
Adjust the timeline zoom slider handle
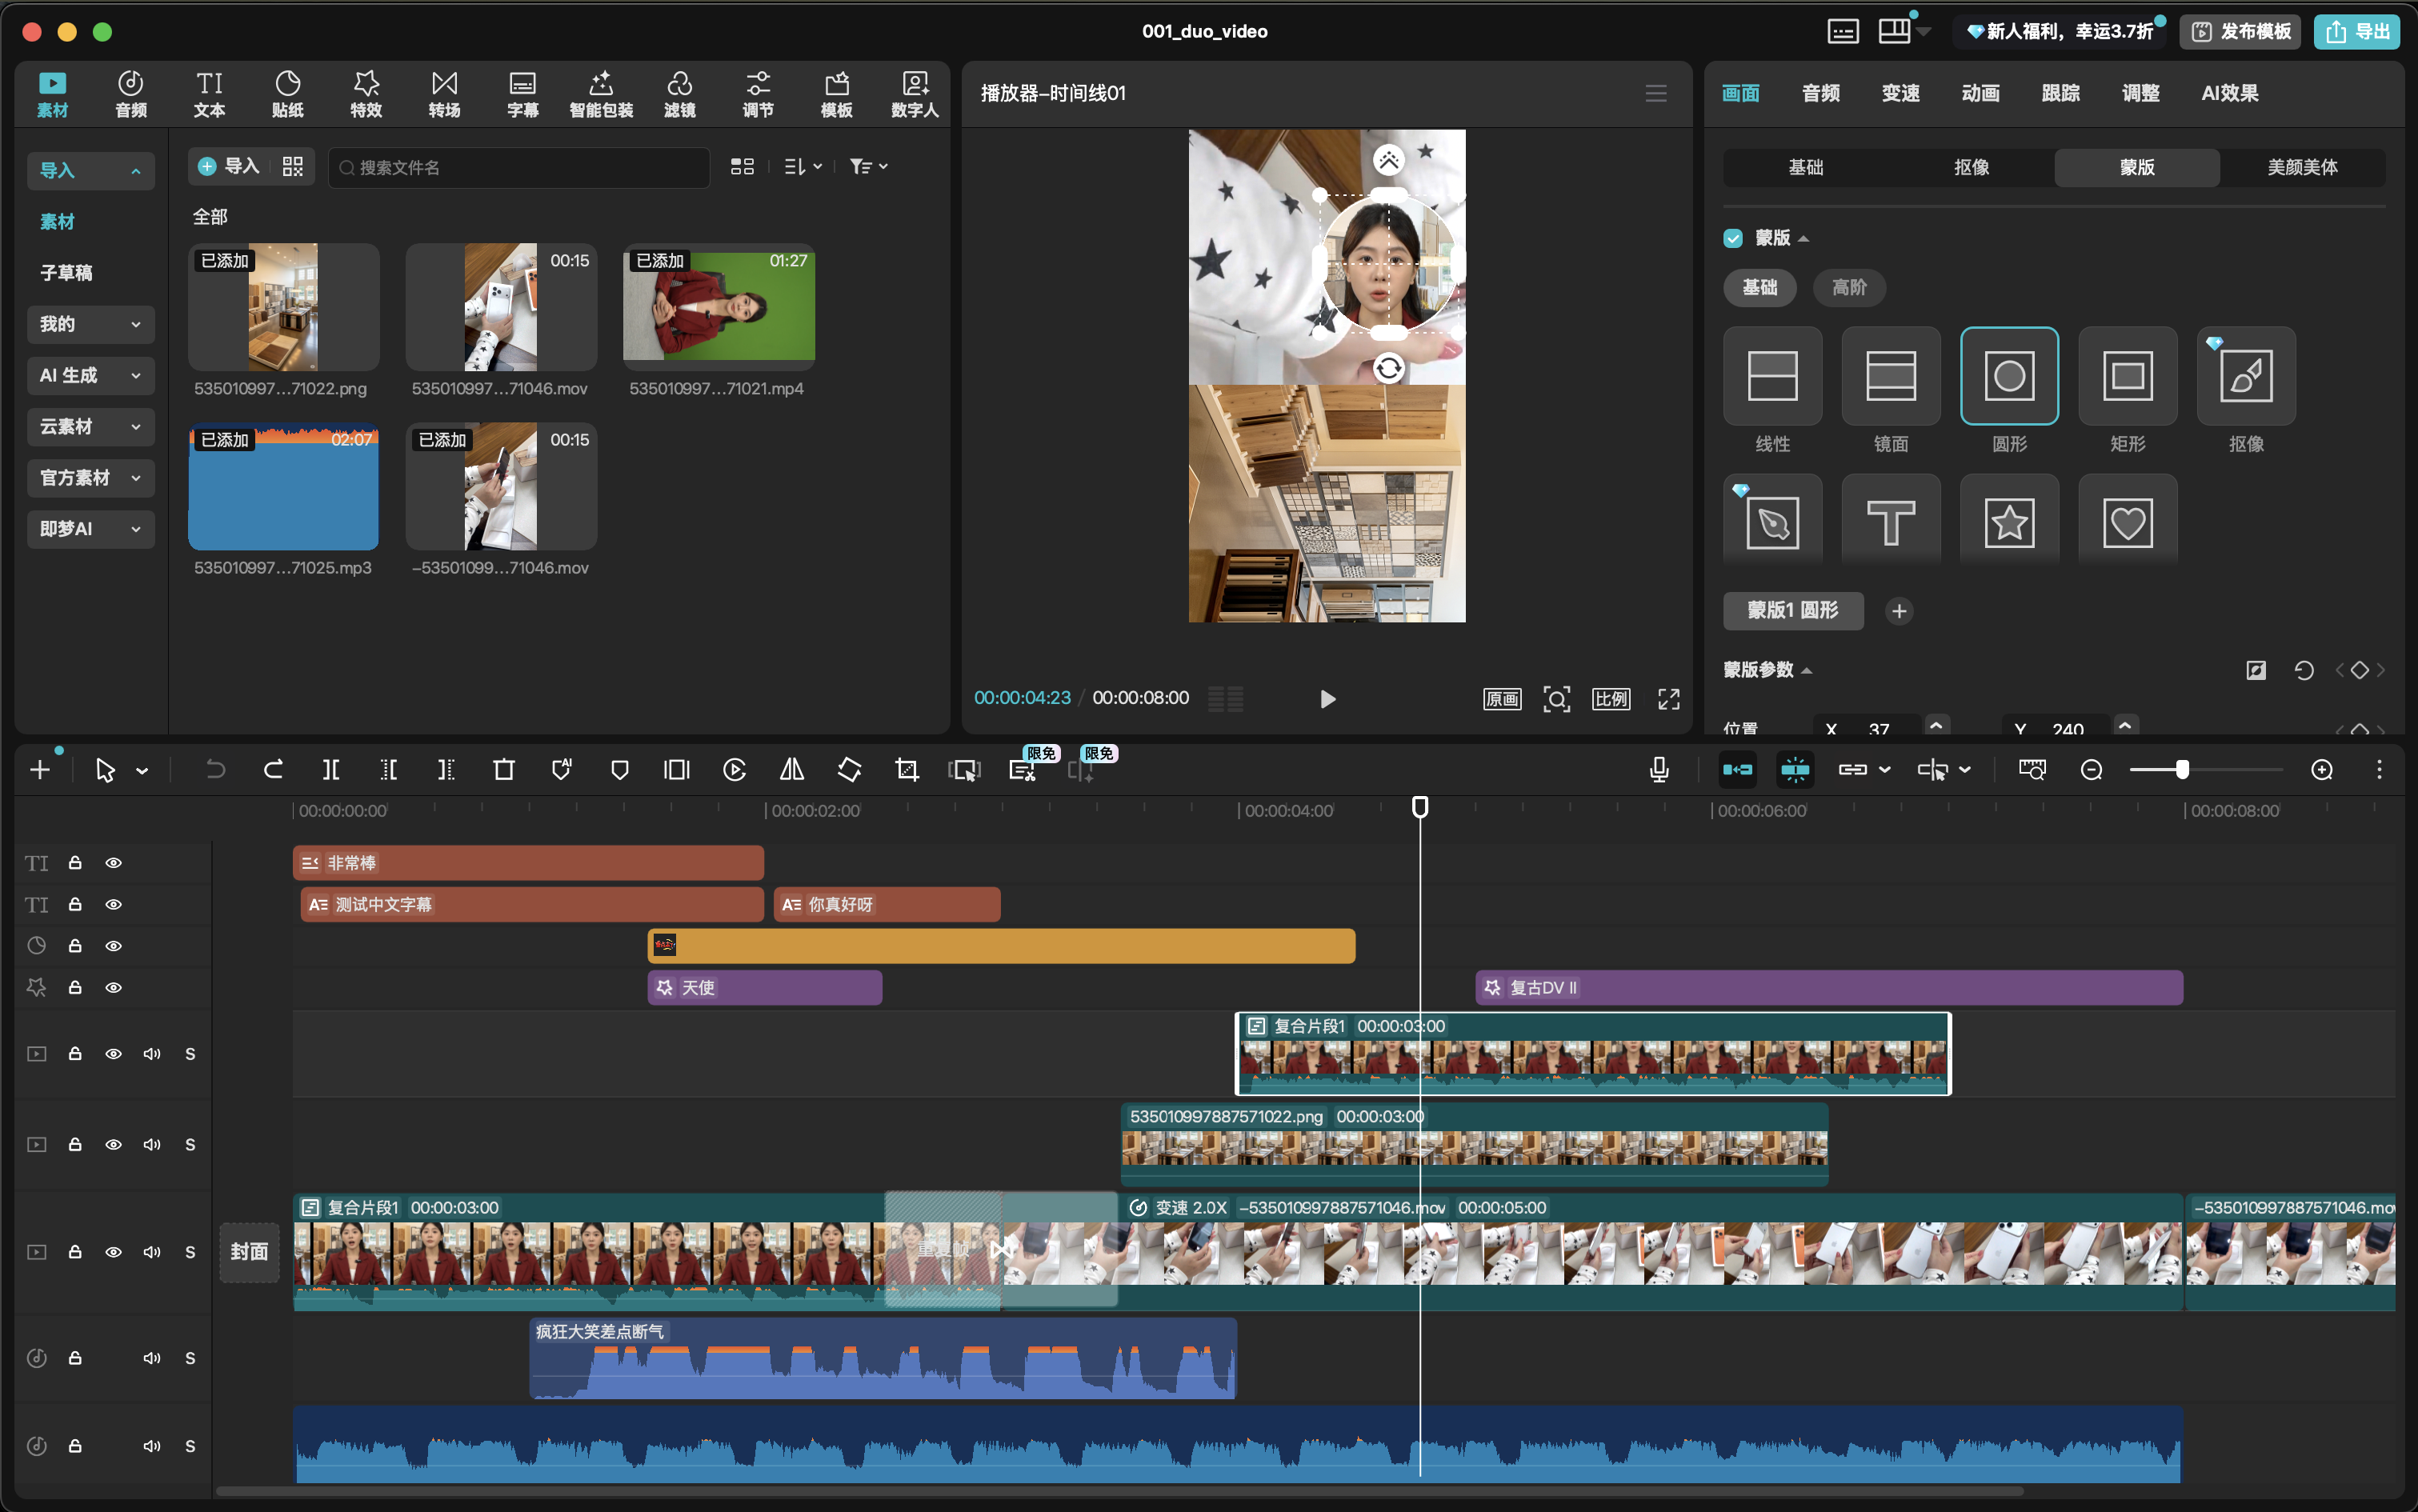[x=2182, y=769]
